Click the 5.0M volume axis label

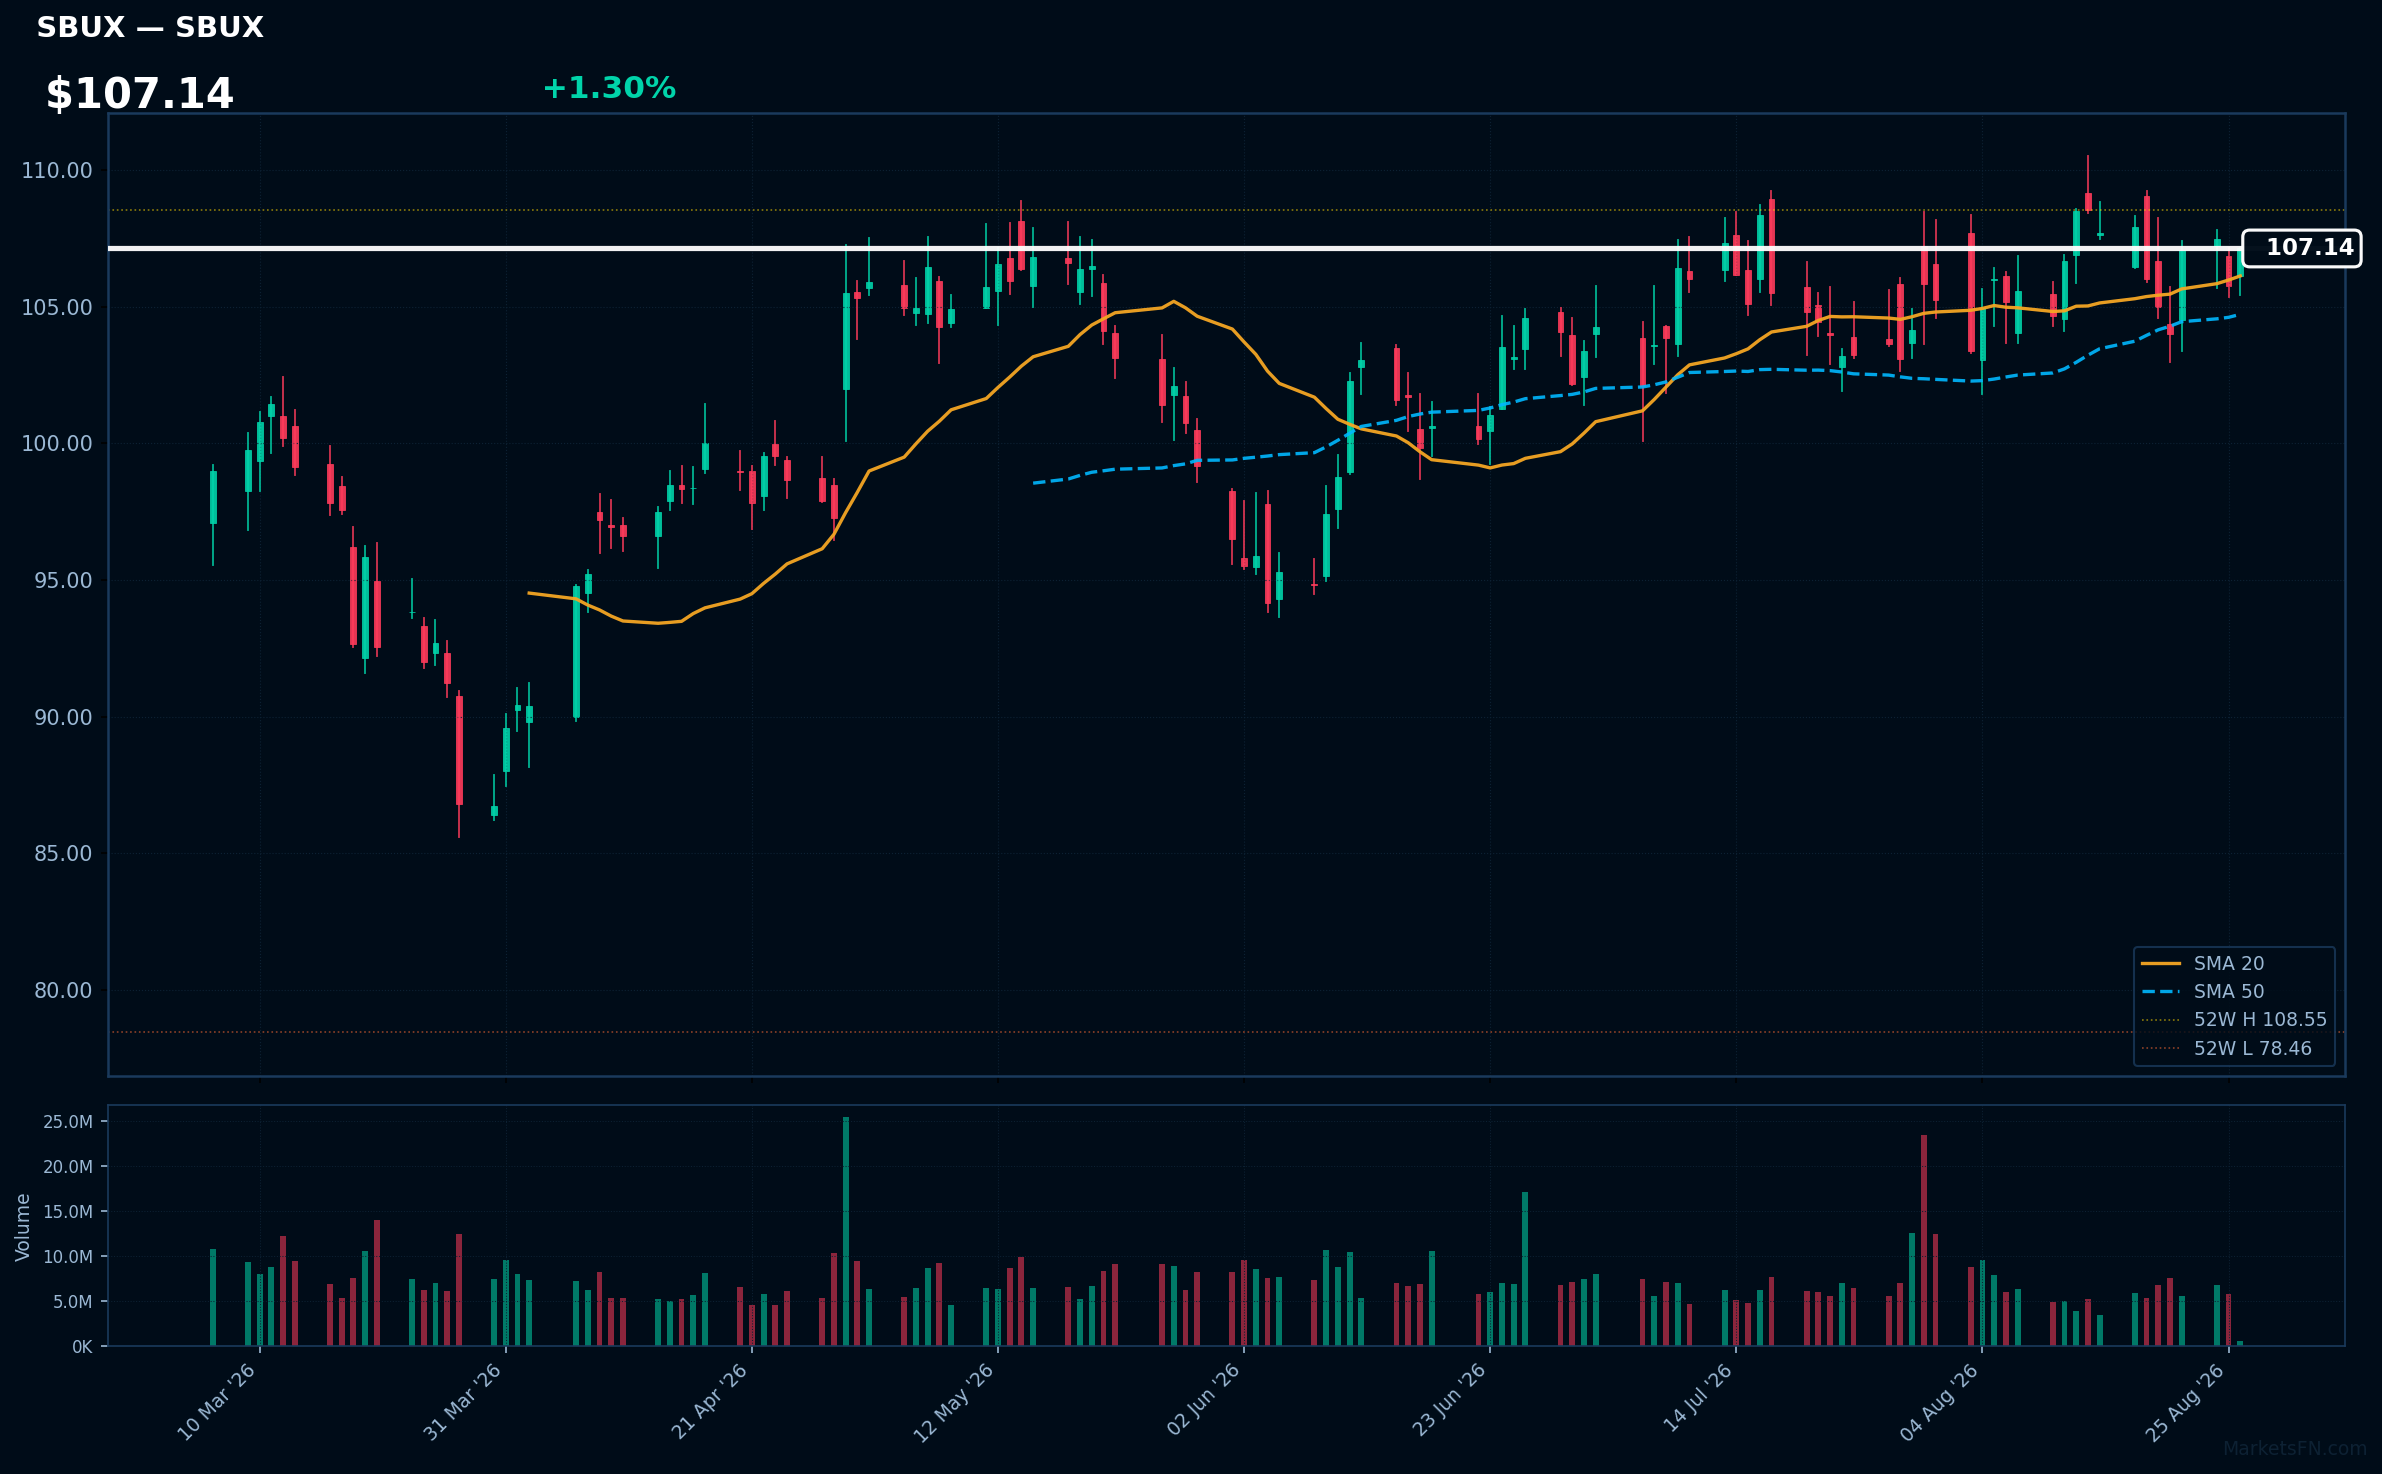point(73,1302)
